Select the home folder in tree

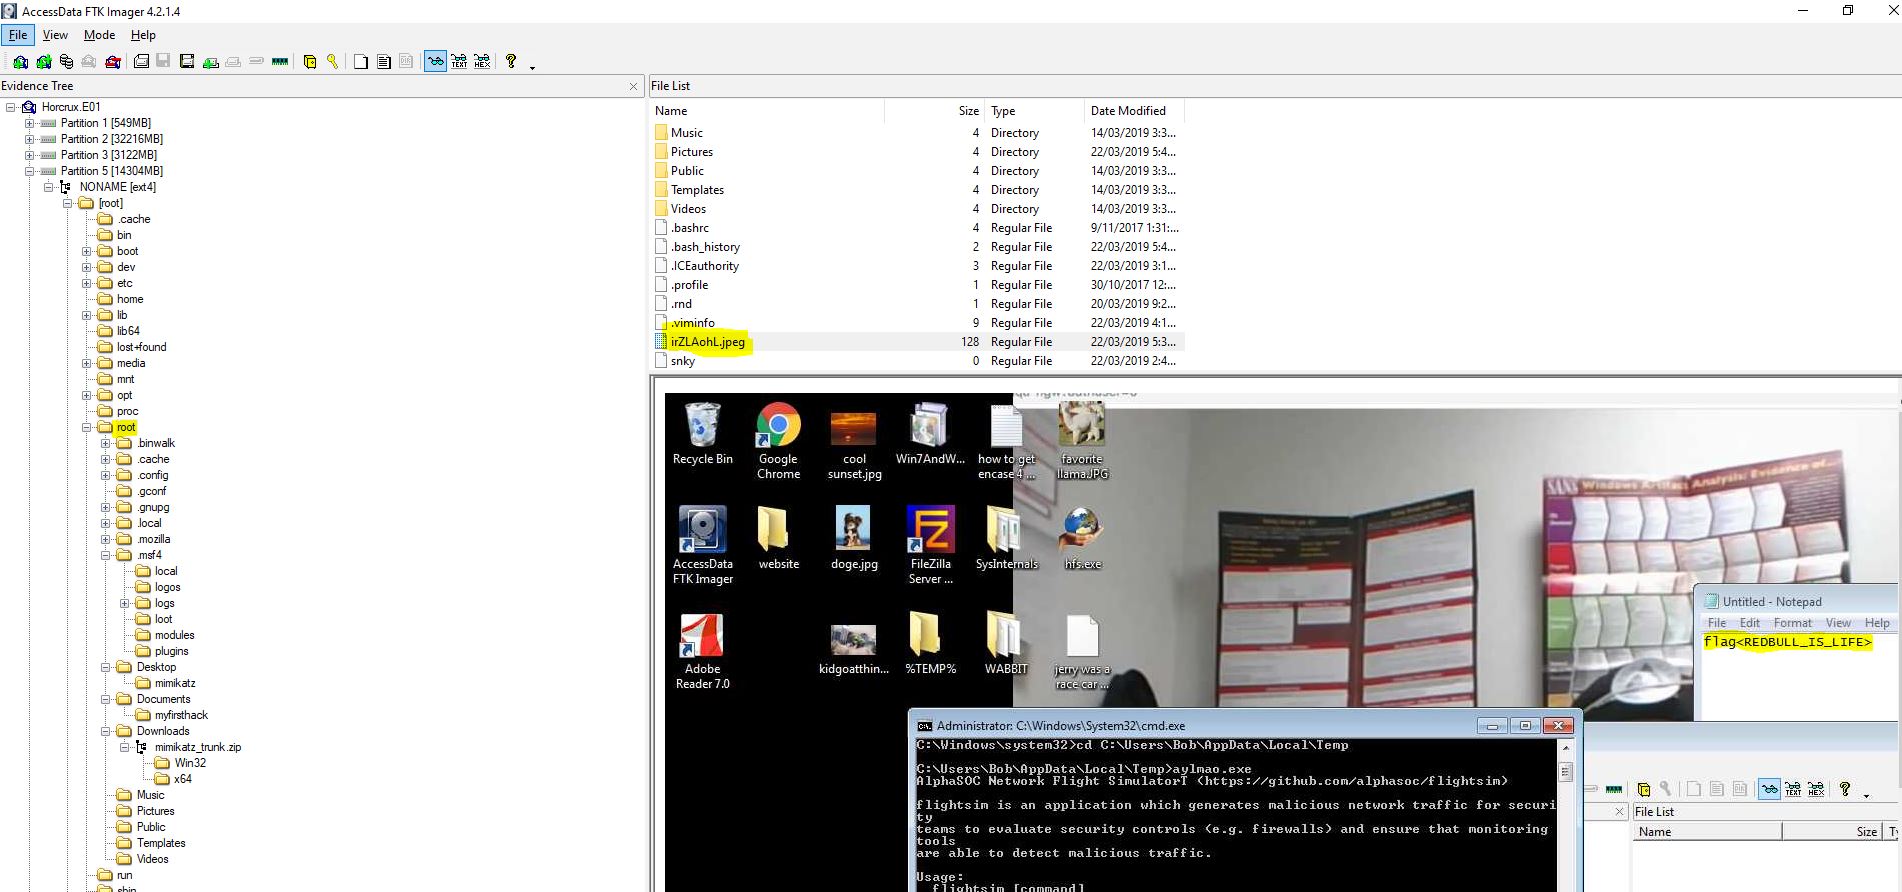[130, 299]
